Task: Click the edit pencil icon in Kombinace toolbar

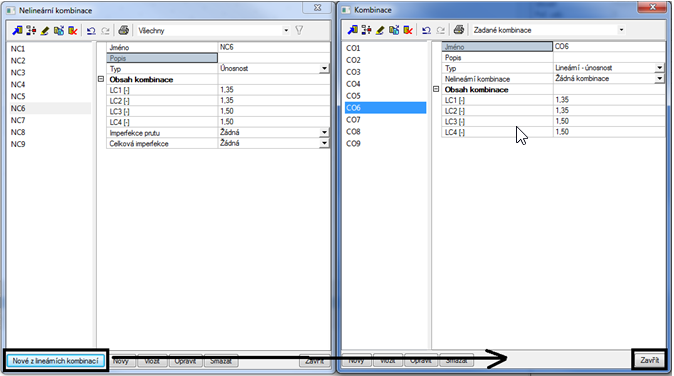Action: point(380,30)
